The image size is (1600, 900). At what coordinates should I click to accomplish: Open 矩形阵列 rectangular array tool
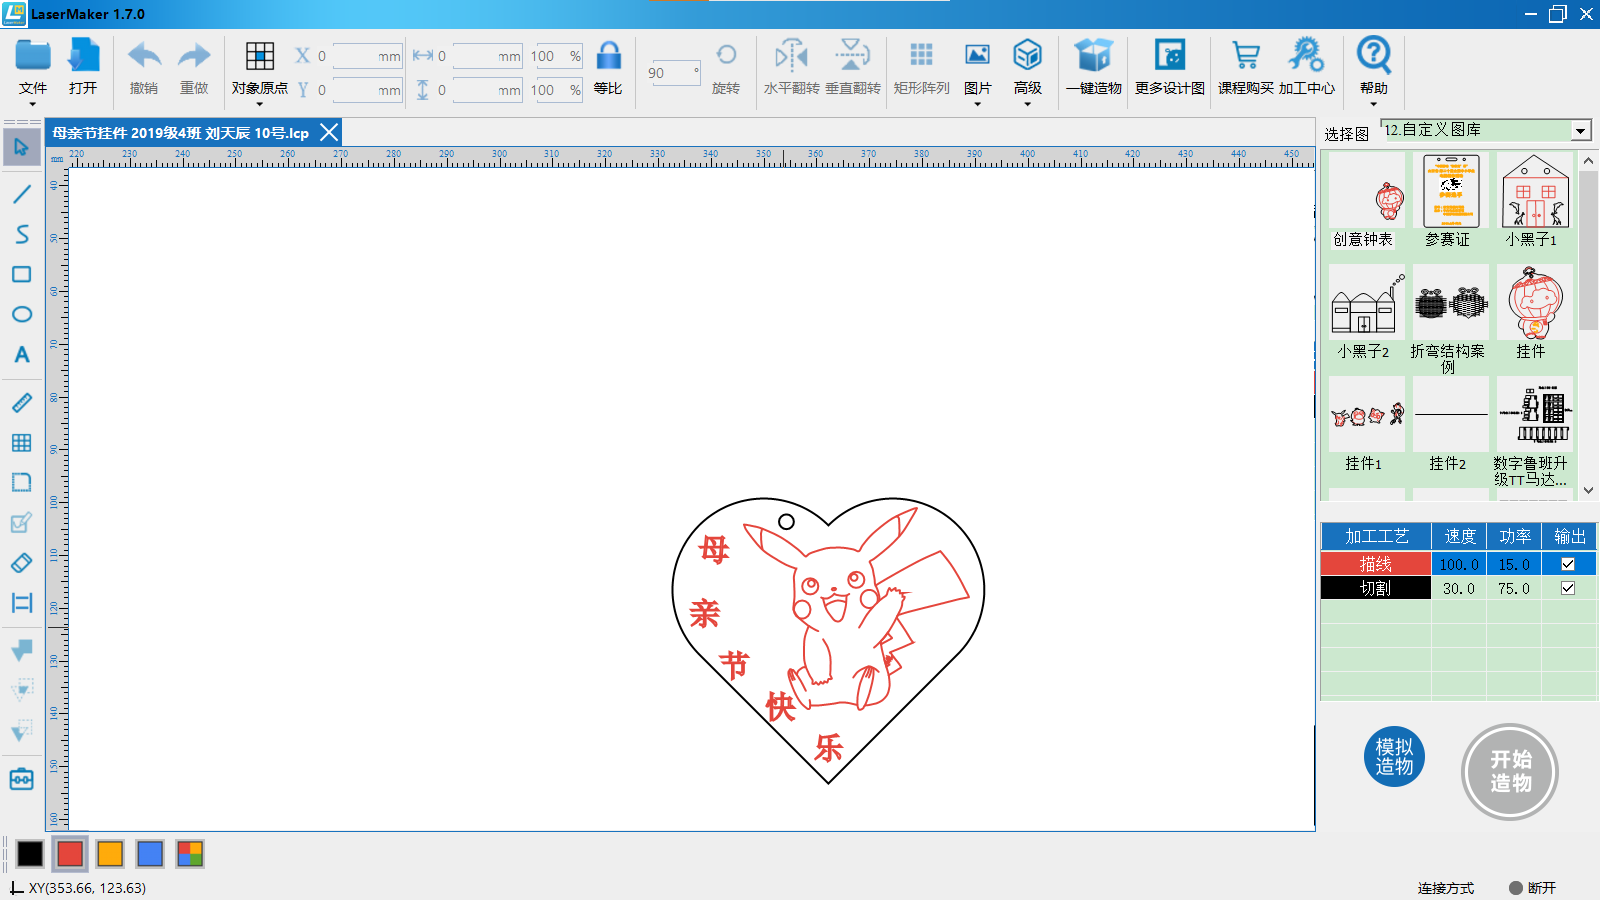[921, 55]
